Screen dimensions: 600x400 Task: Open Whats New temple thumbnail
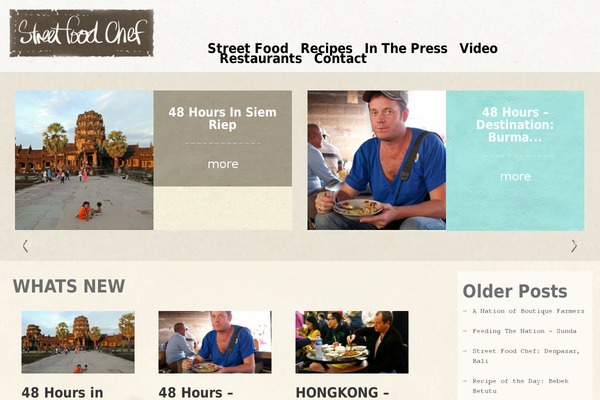tap(78, 342)
